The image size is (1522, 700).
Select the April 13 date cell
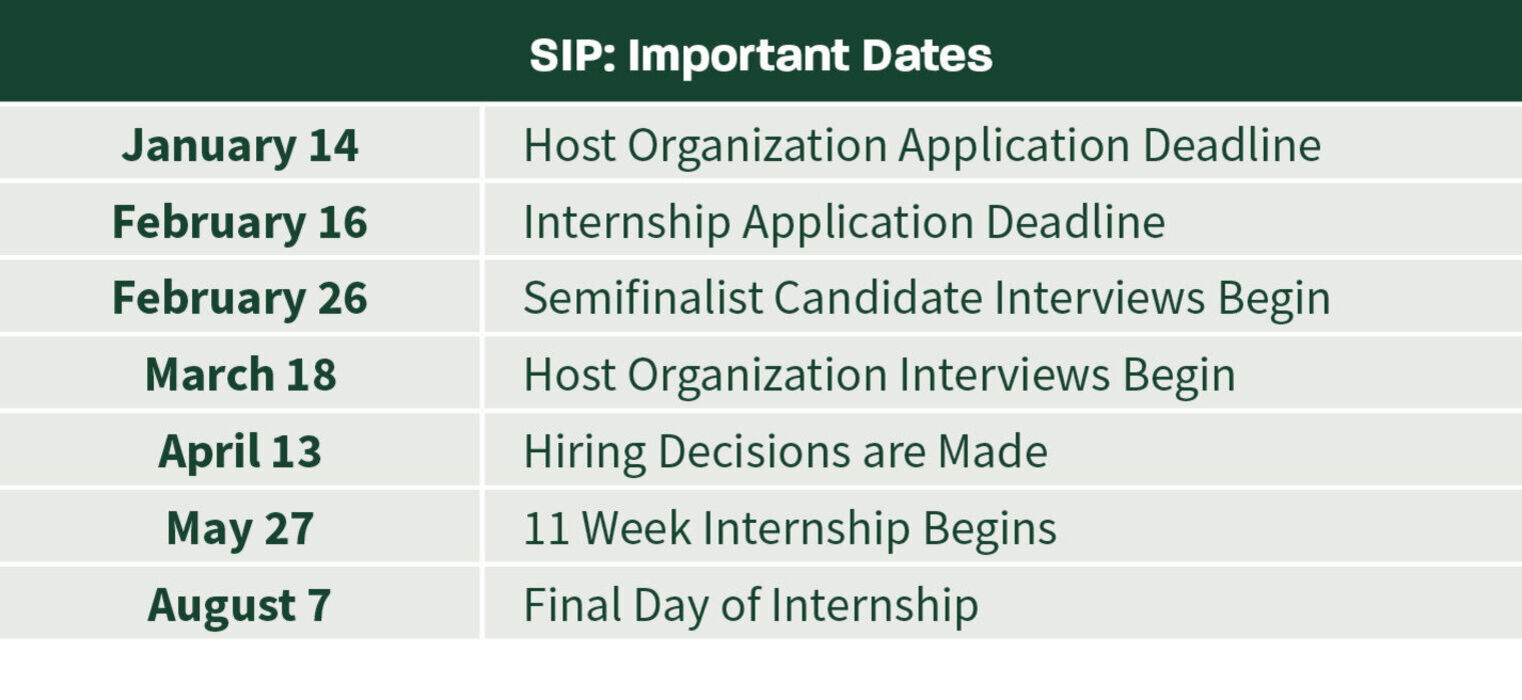click(240, 451)
